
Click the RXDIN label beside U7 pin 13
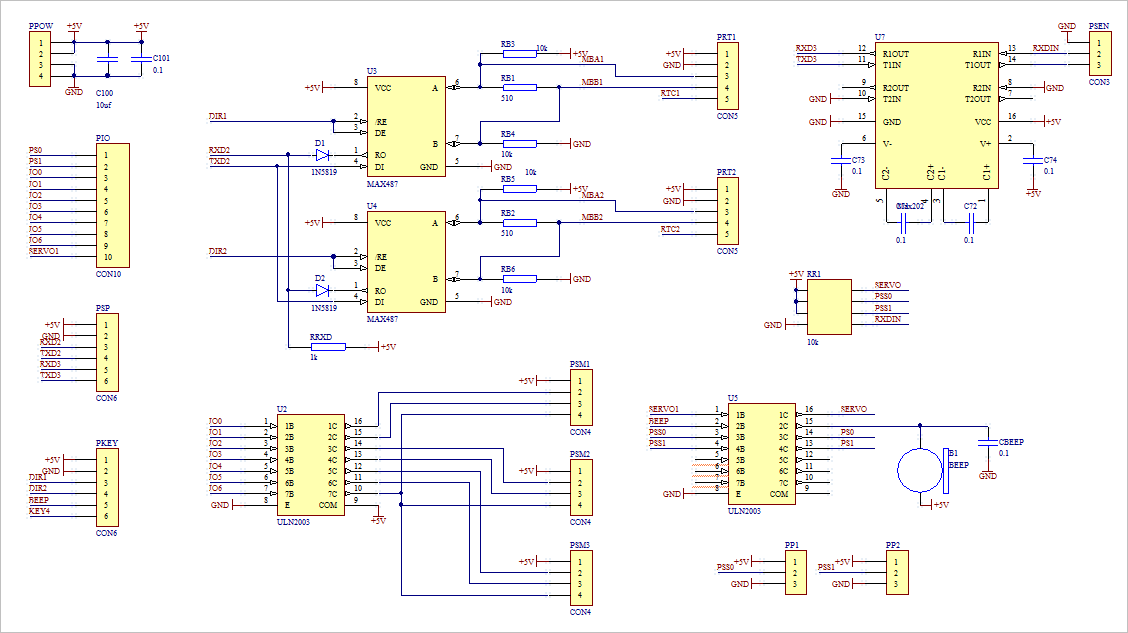coord(1046,48)
